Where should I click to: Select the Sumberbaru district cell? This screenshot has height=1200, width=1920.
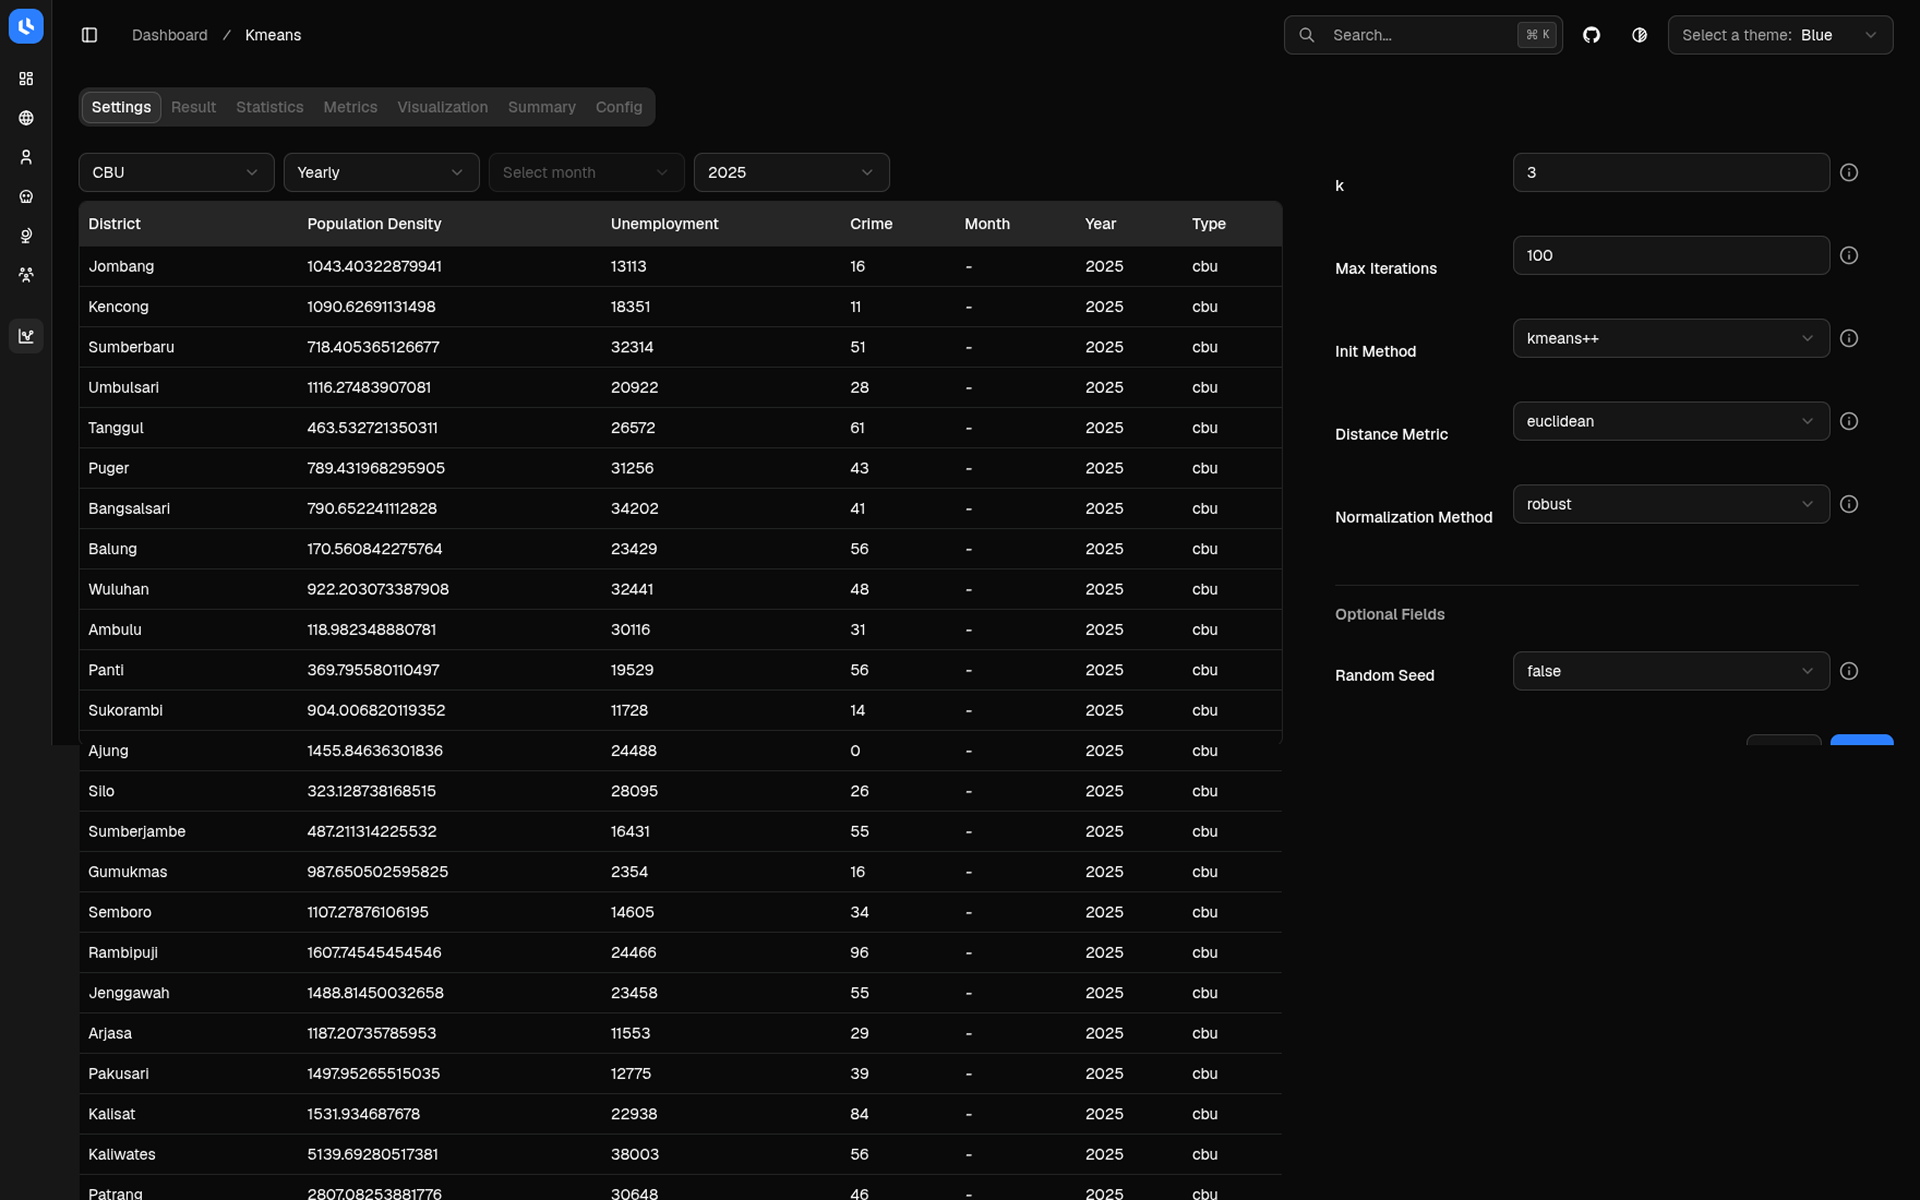131,347
